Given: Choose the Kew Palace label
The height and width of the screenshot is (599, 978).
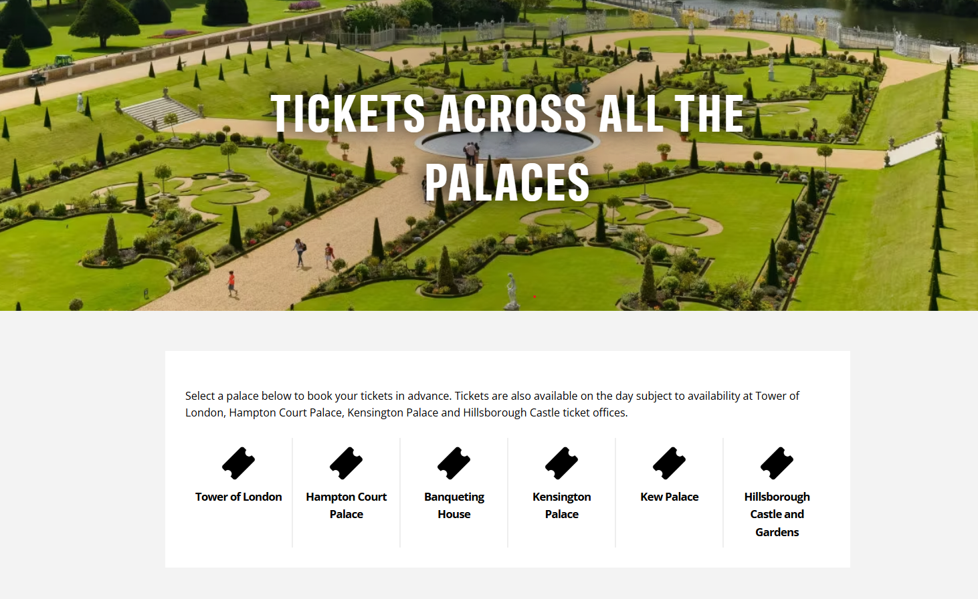Looking at the screenshot, I should point(669,497).
